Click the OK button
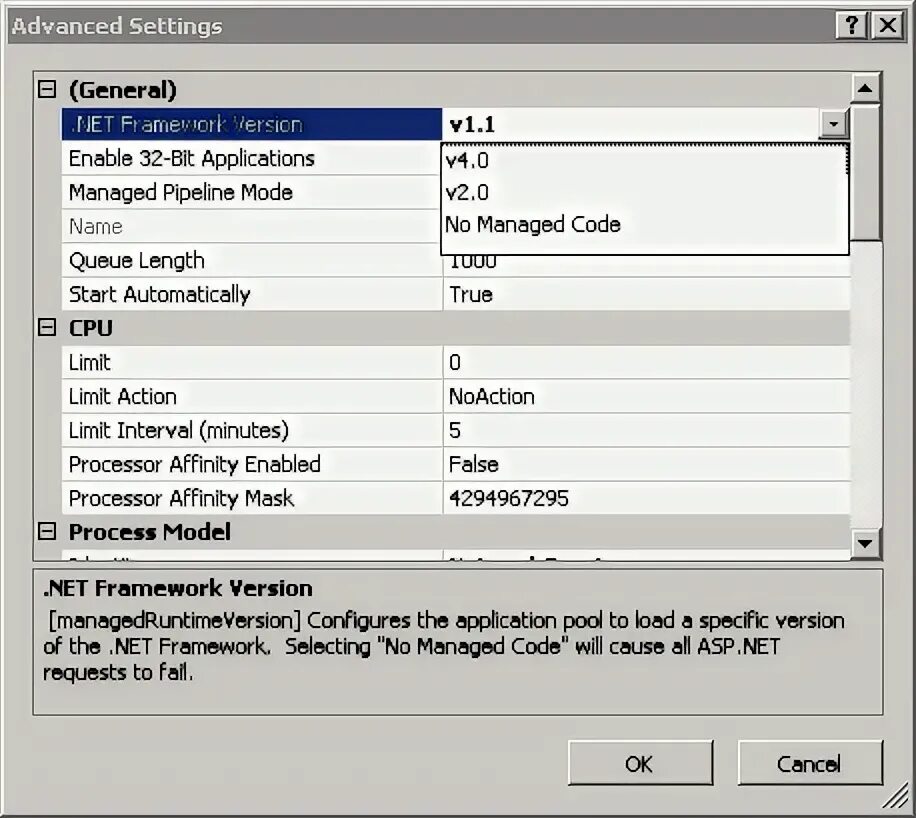The image size is (916, 818). (x=640, y=763)
